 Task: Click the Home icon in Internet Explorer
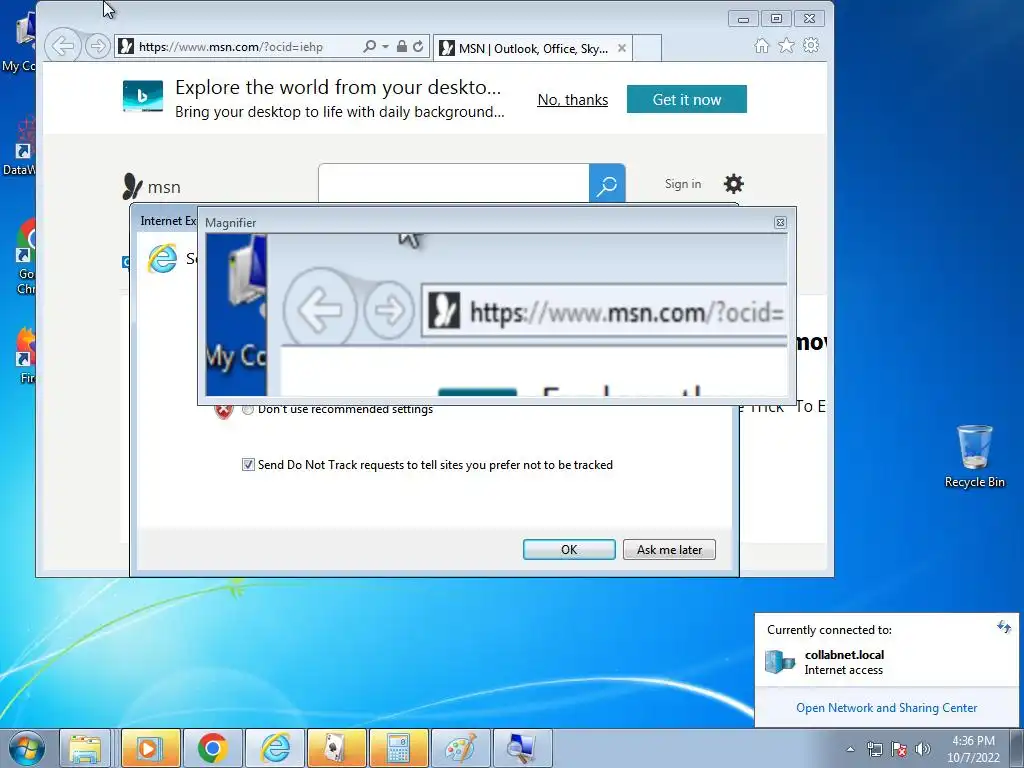pyautogui.click(x=761, y=46)
